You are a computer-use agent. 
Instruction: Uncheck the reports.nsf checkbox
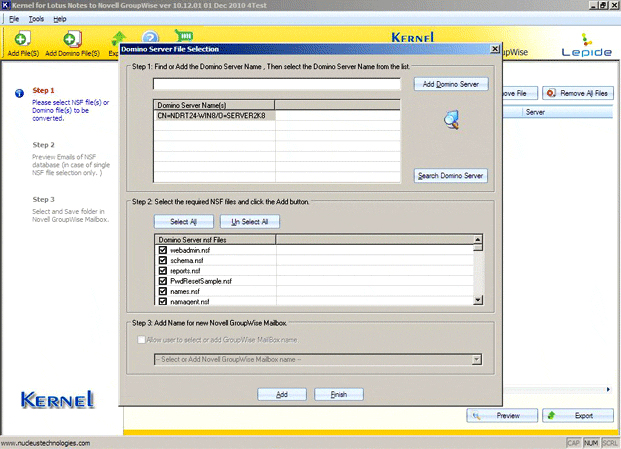tap(162, 270)
